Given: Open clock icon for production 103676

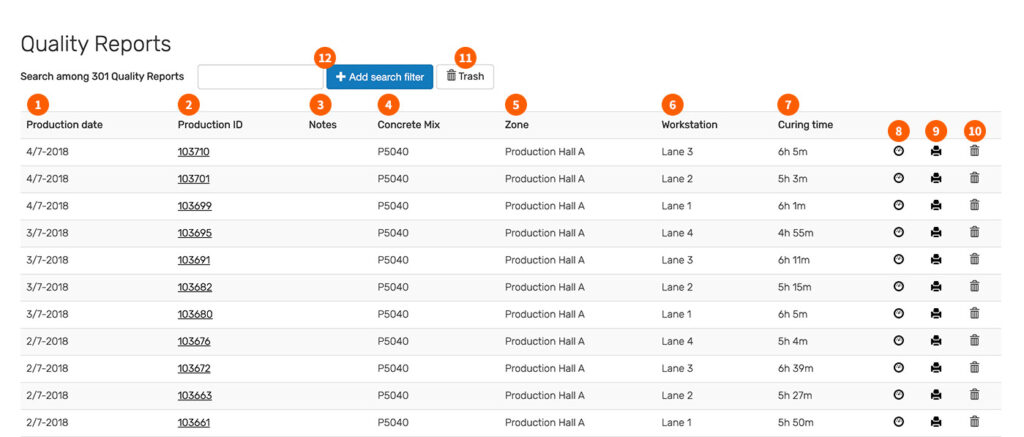Looking at the screenshot, I should (899, 340).
